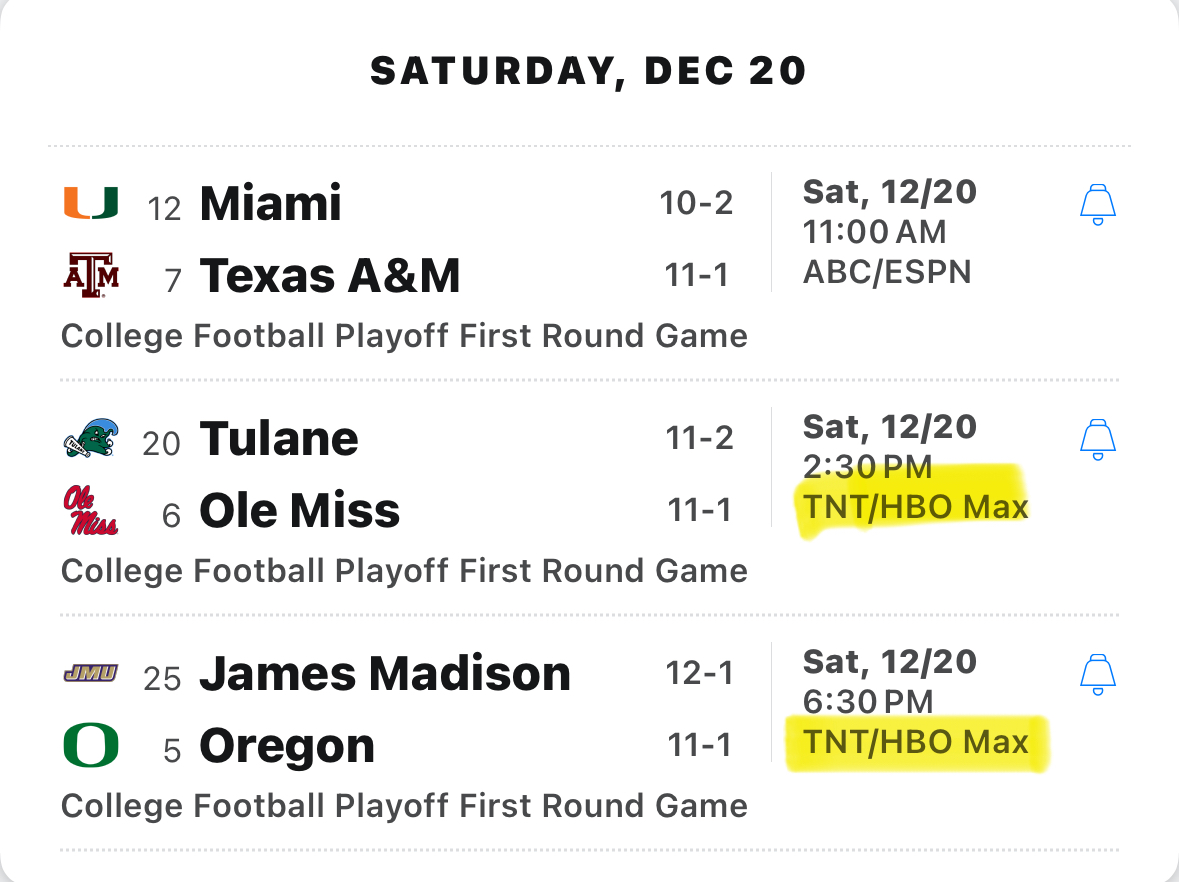The width and height of the screenshot is (1179, 882).
Task: Tap the Miami Hurricanes logo
Action: (91, 203)
